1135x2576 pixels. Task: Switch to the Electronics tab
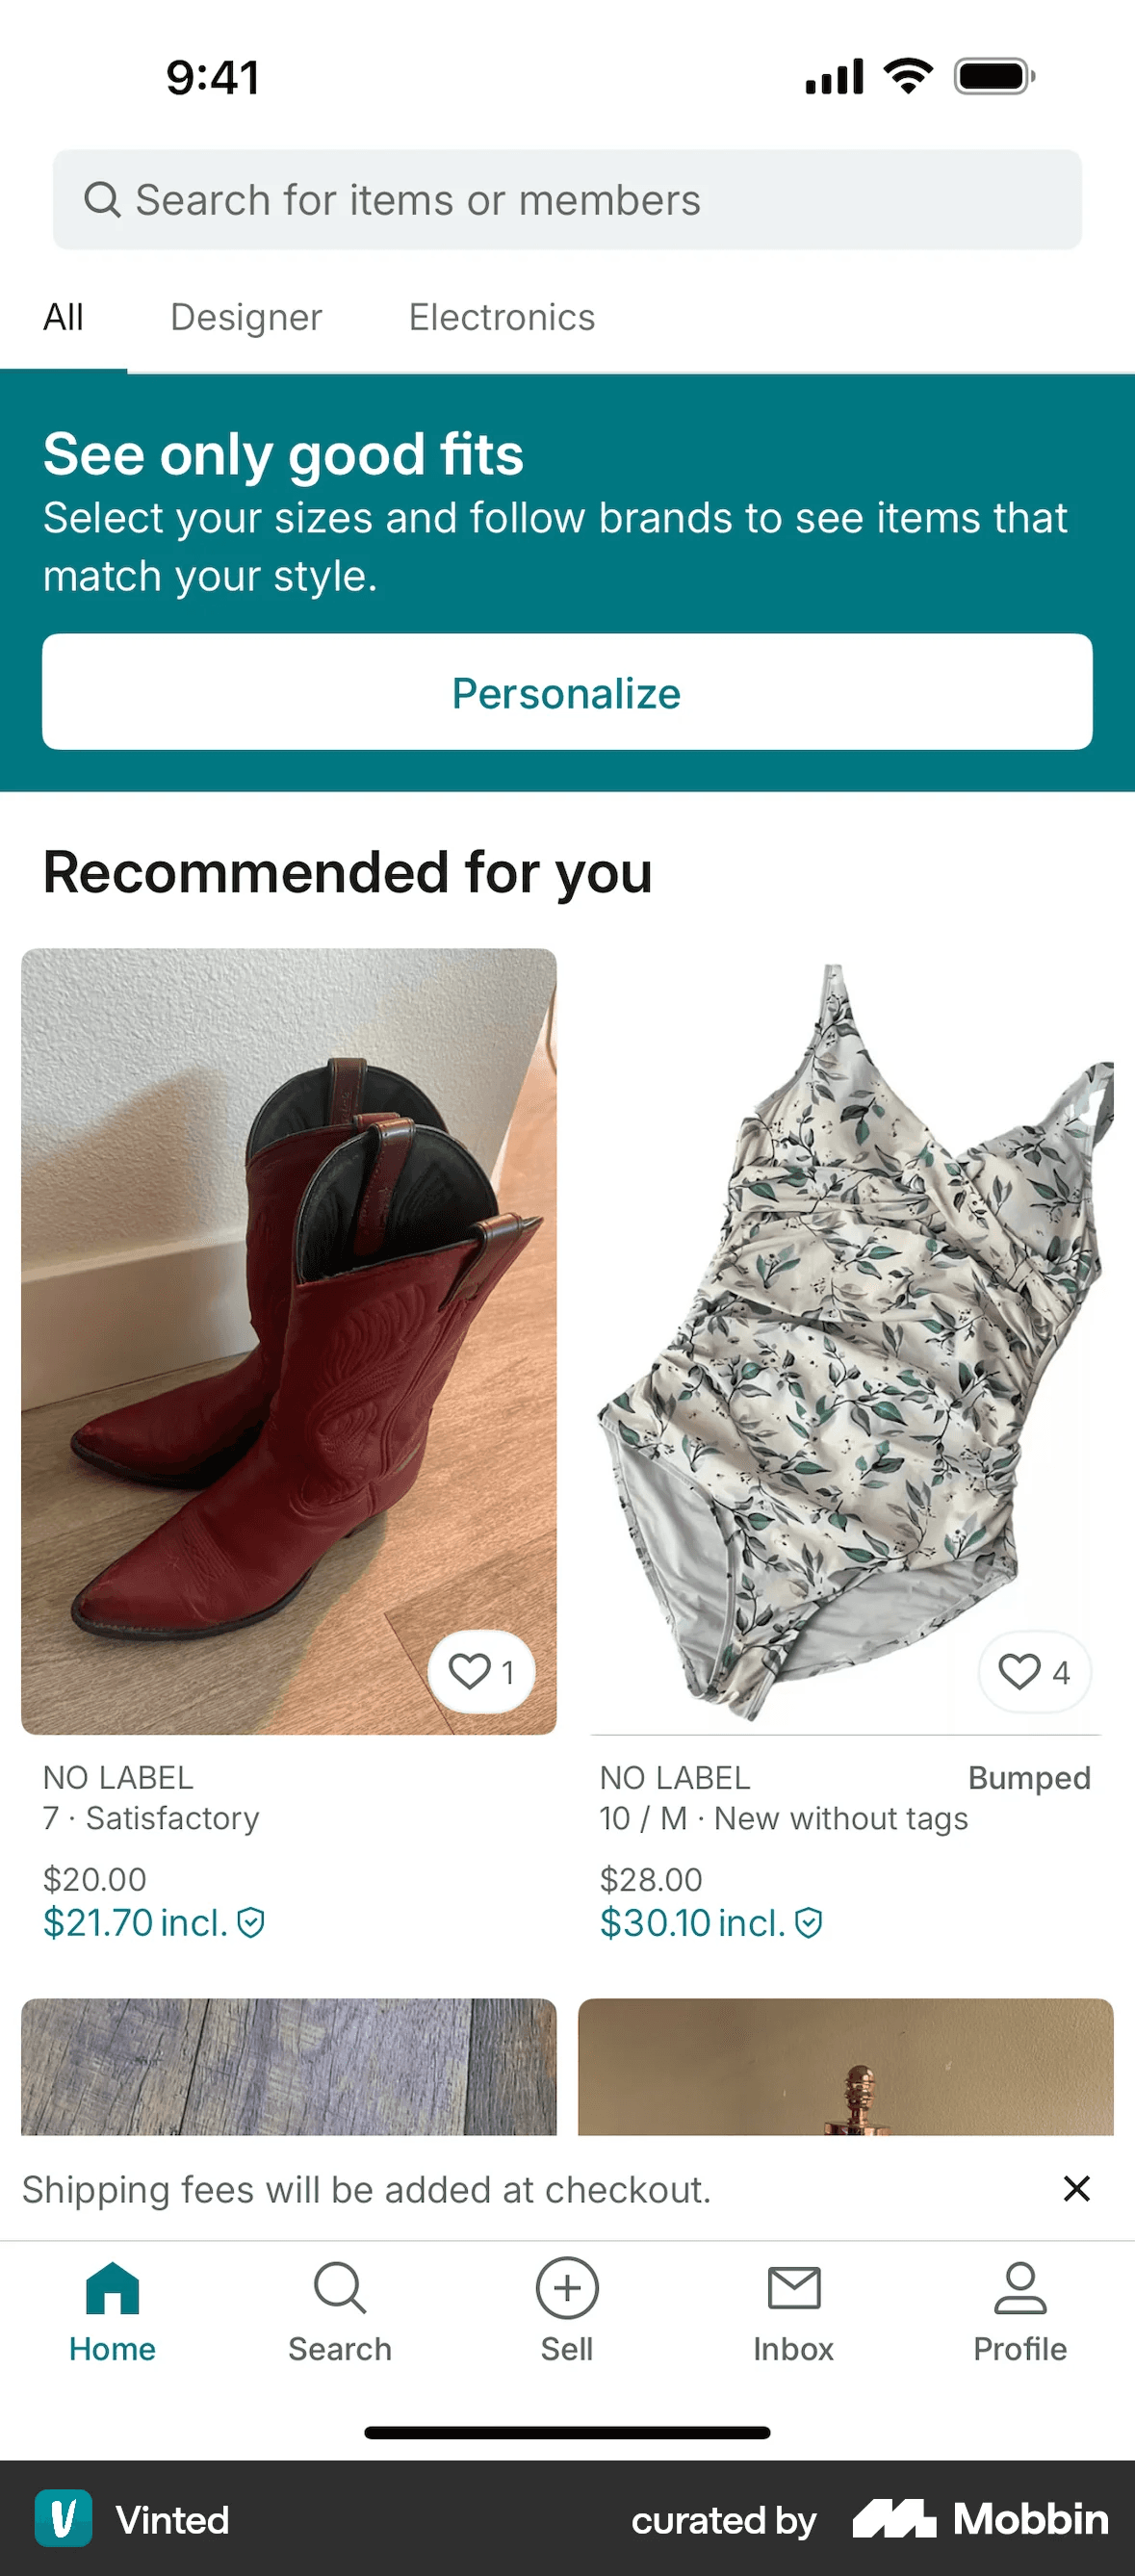[x=502, y=318]
